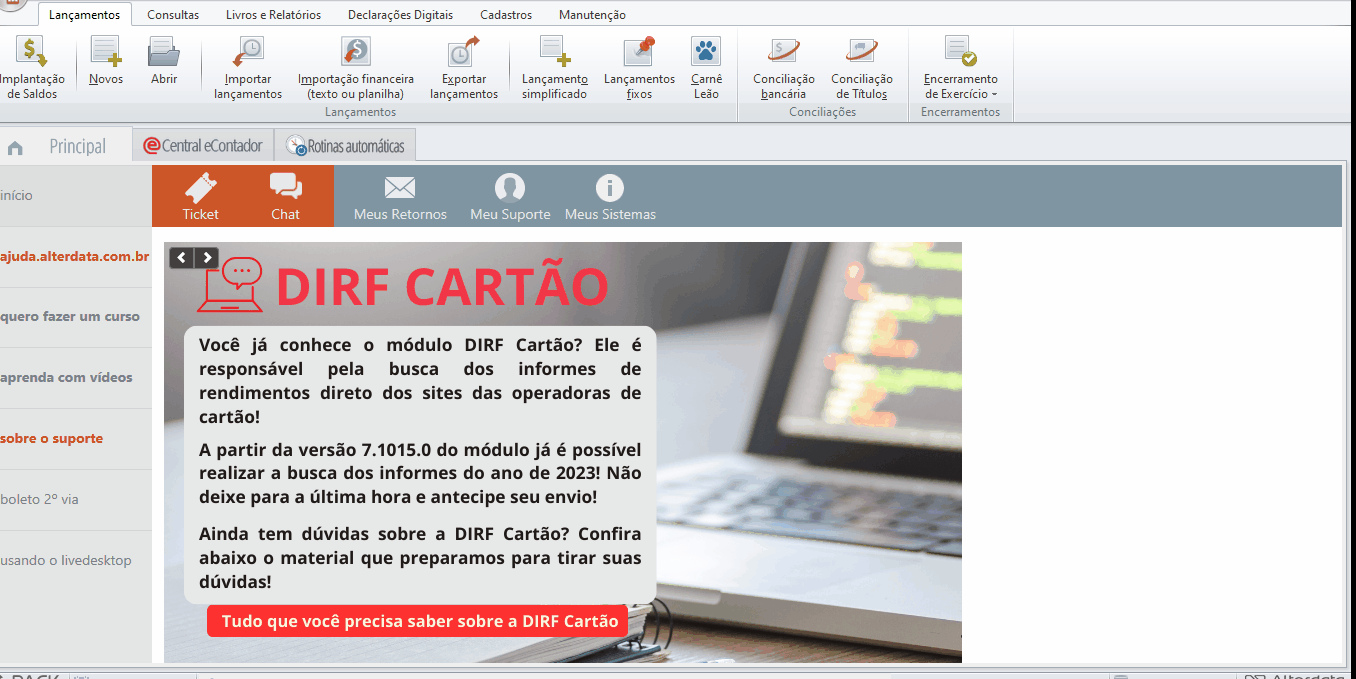Show next banner slide
Viewport: 1356px width, 679px height.
[x=206, y=258]
